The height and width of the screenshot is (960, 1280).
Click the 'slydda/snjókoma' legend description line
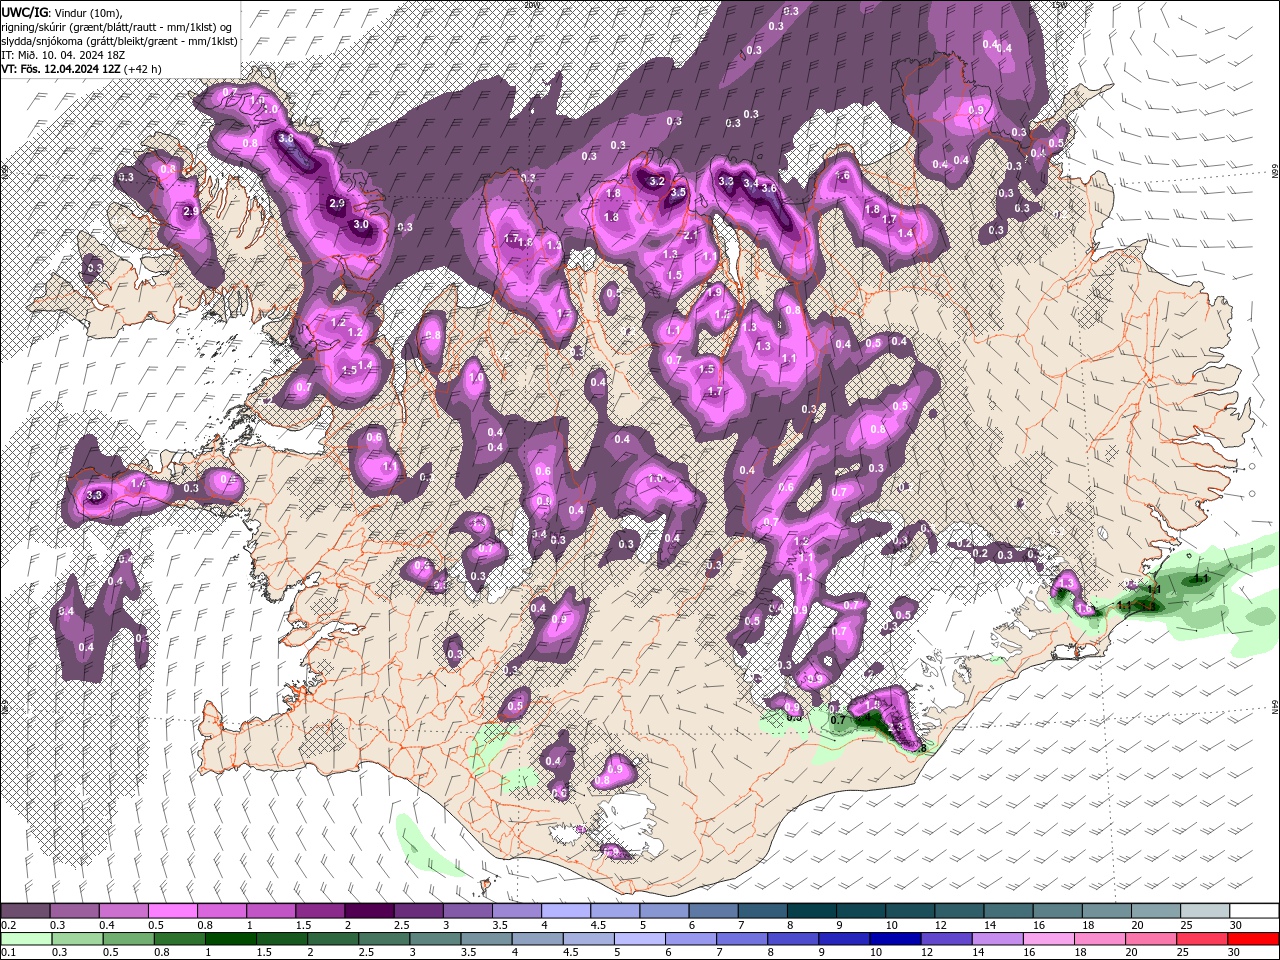[119, 41]
